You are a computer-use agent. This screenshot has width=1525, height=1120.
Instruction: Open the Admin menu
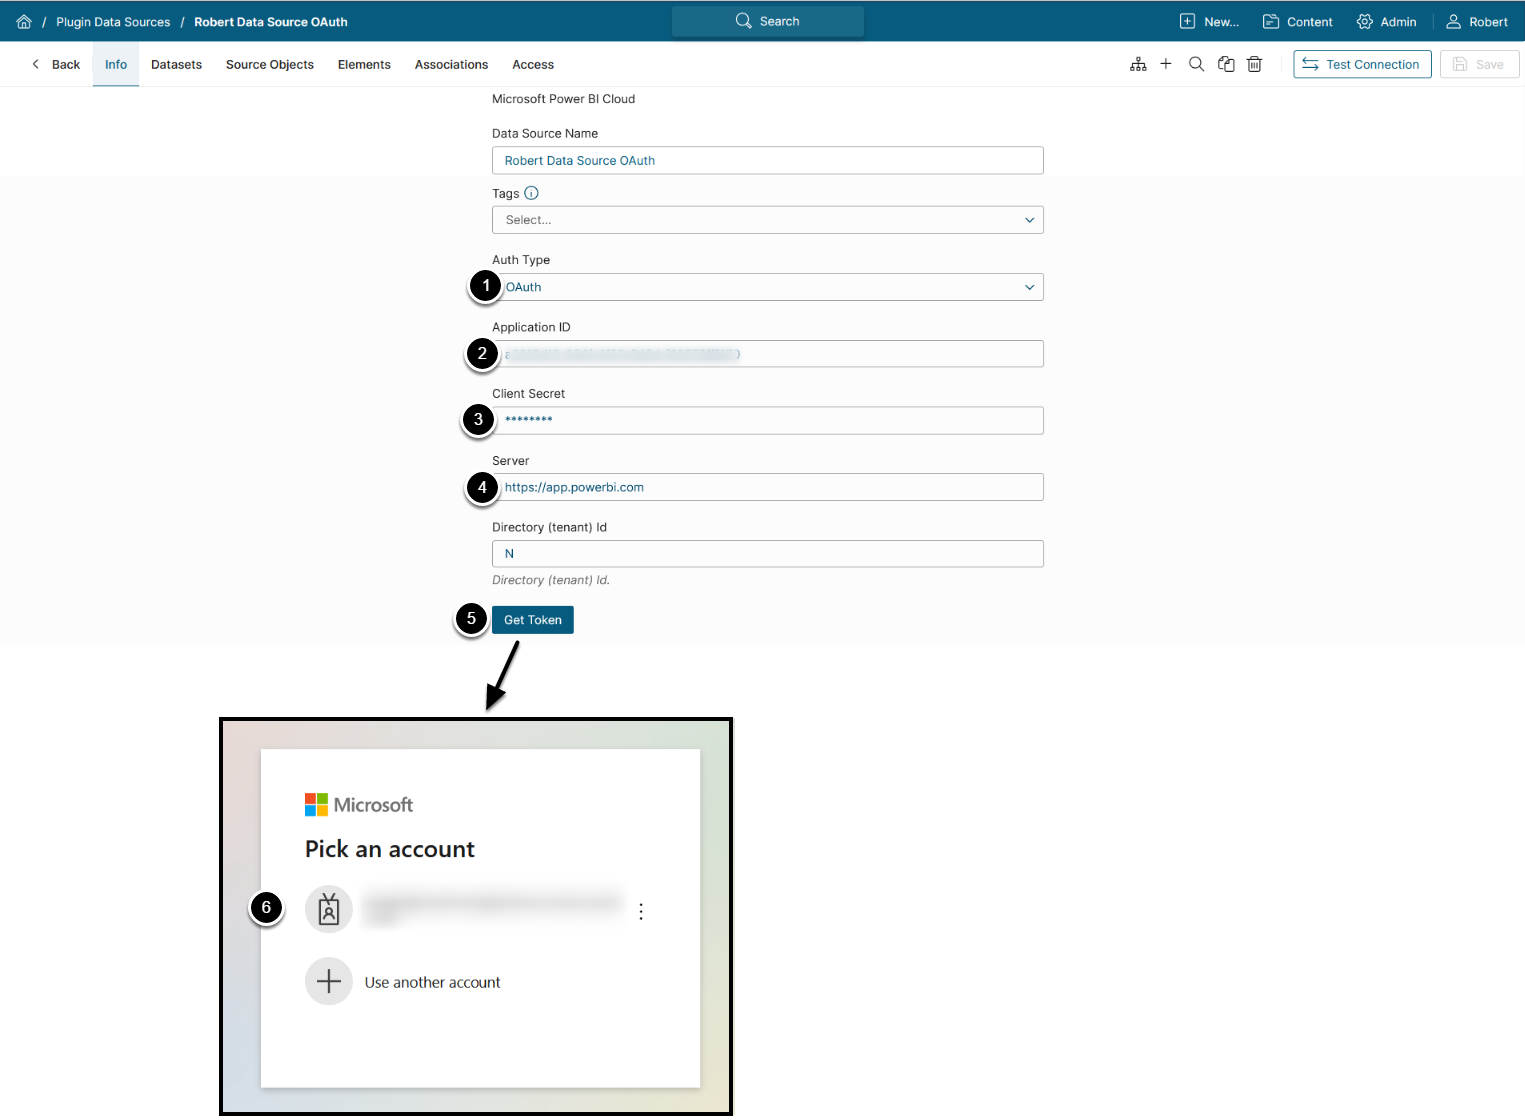(1386, 21)
